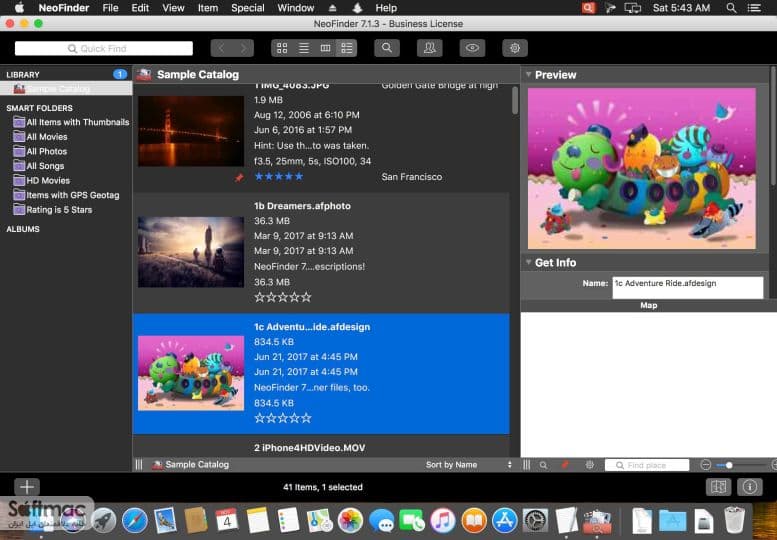Open Notification Center in the menu bar
777x540 pixels.
coord(754,8)
